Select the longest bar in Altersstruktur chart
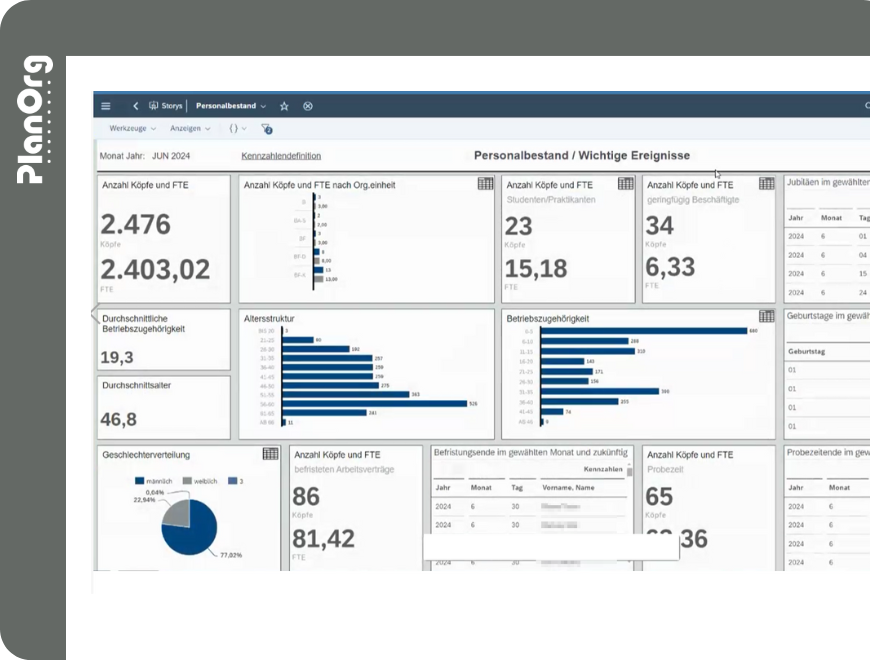 [374, 403]
